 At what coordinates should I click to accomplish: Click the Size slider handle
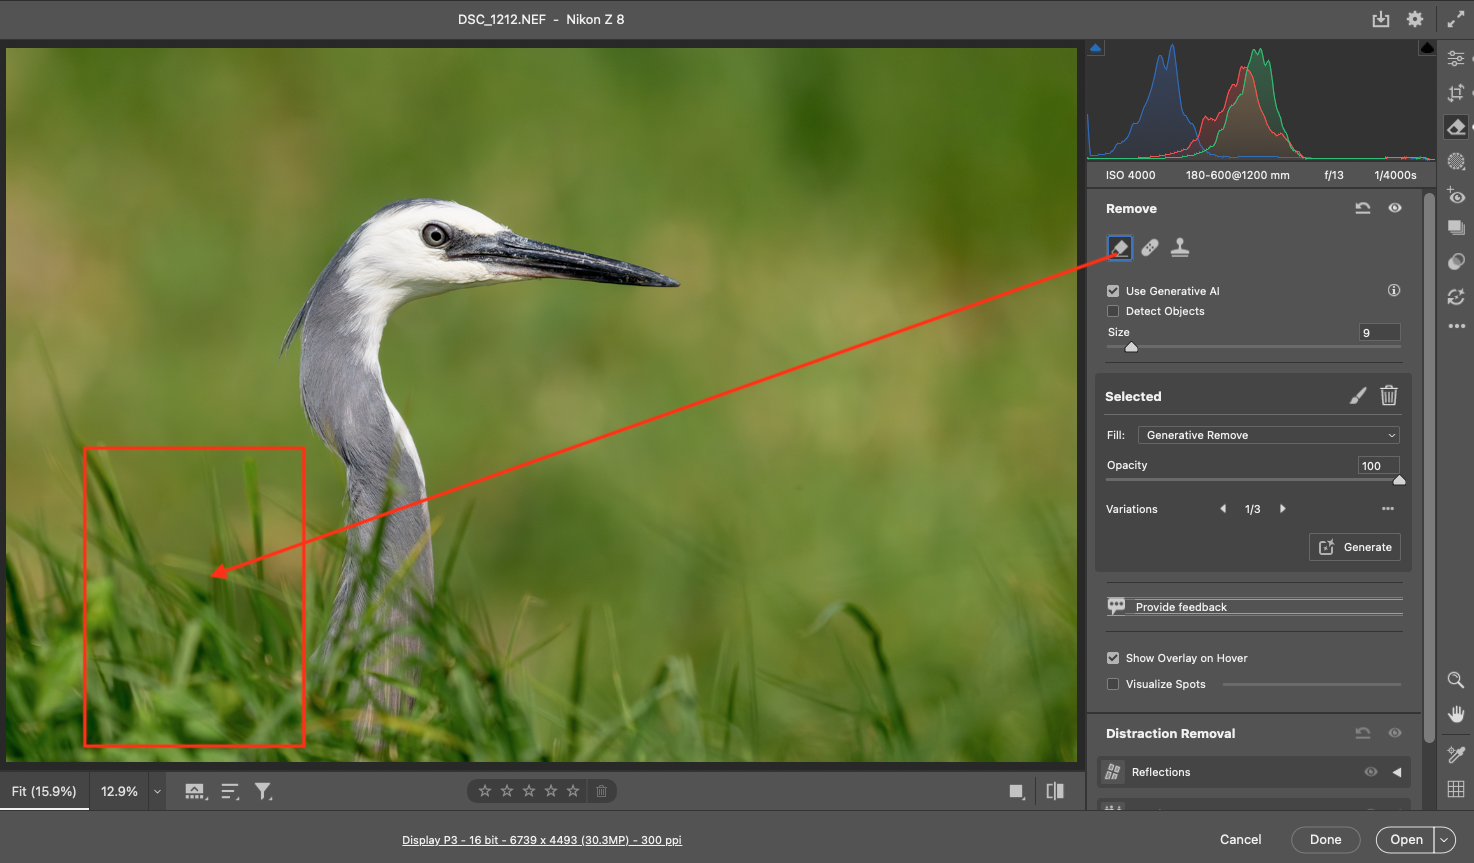click(x=1131, y=347)
